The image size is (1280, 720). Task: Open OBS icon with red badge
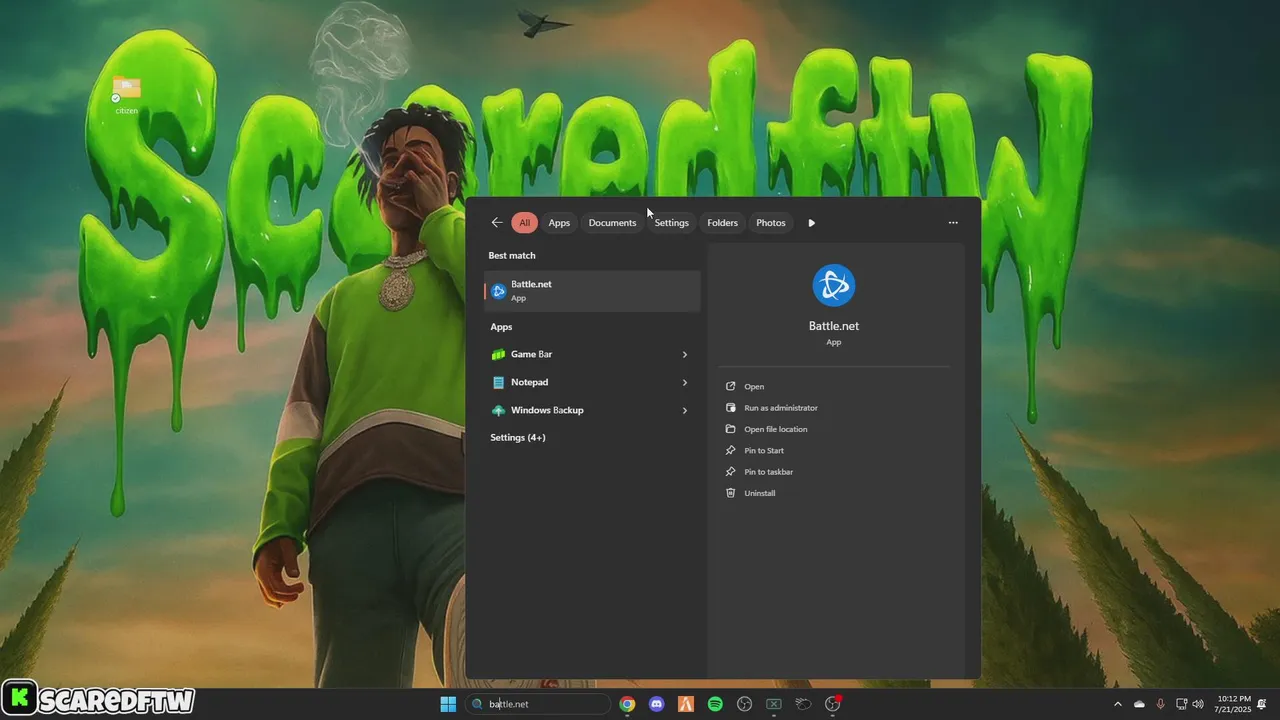[x=833, y=704]
